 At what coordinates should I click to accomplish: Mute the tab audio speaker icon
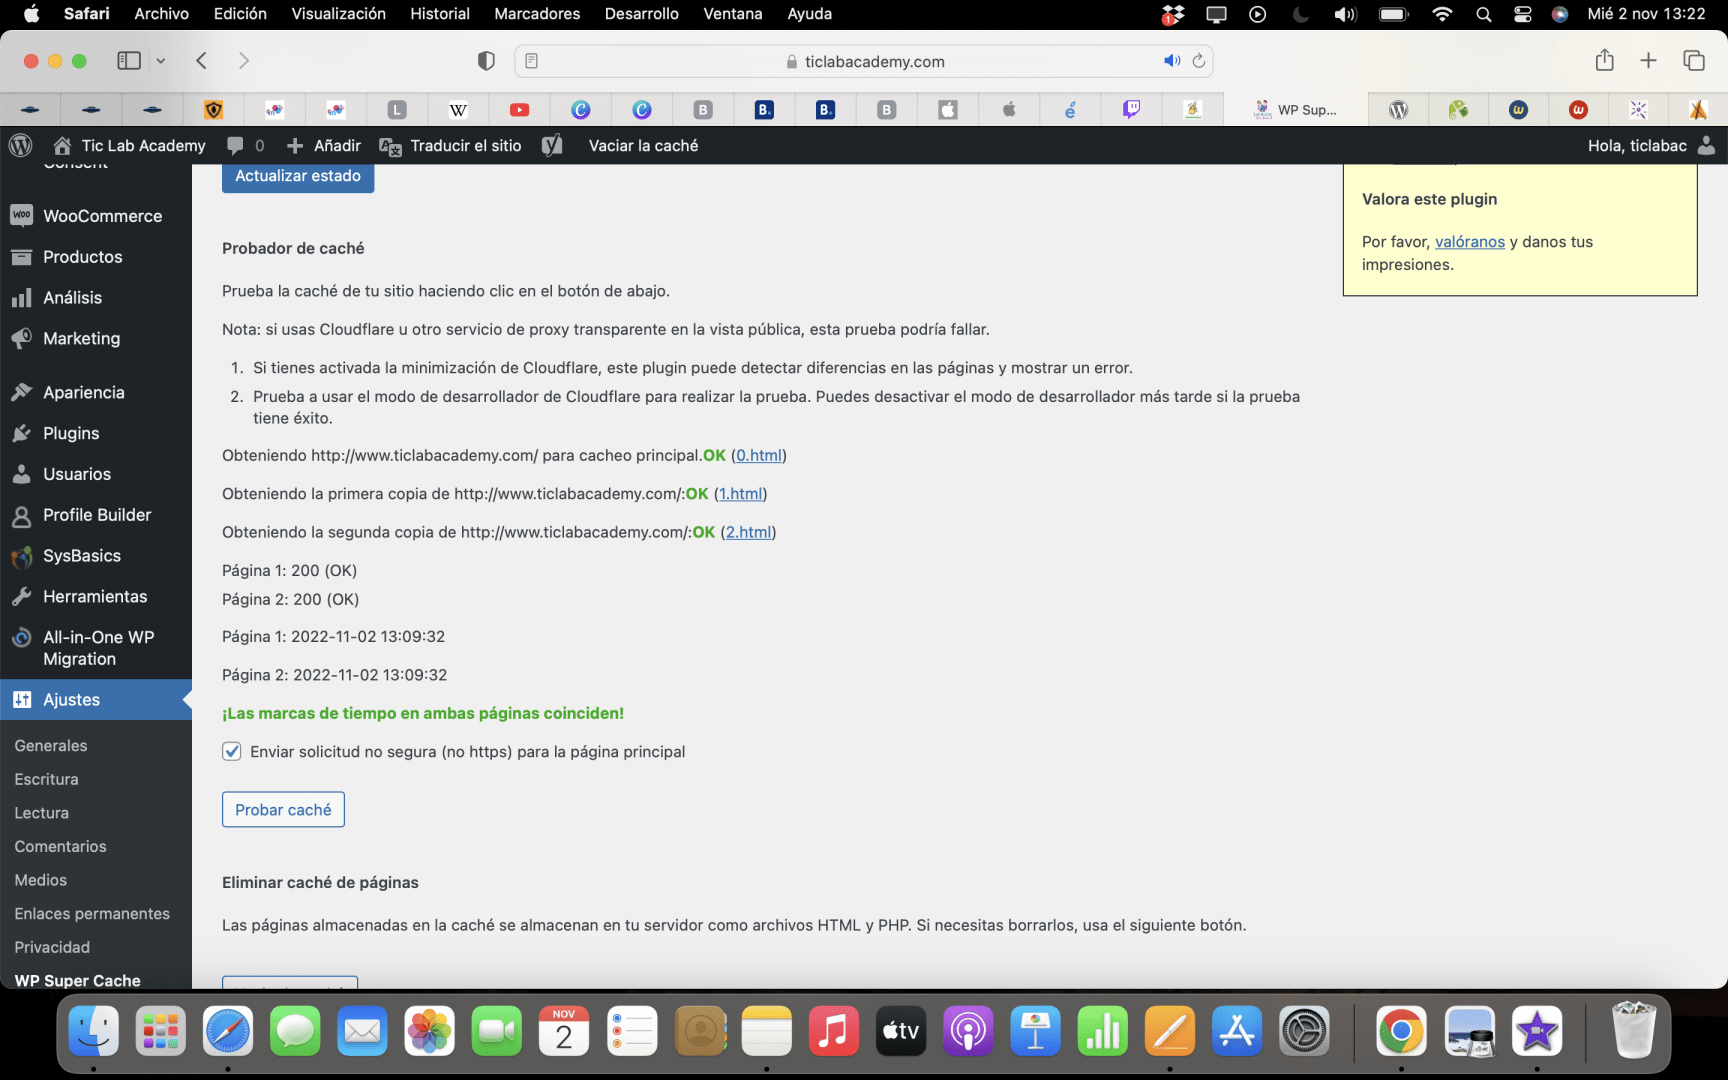click(x=1172, y=61)
